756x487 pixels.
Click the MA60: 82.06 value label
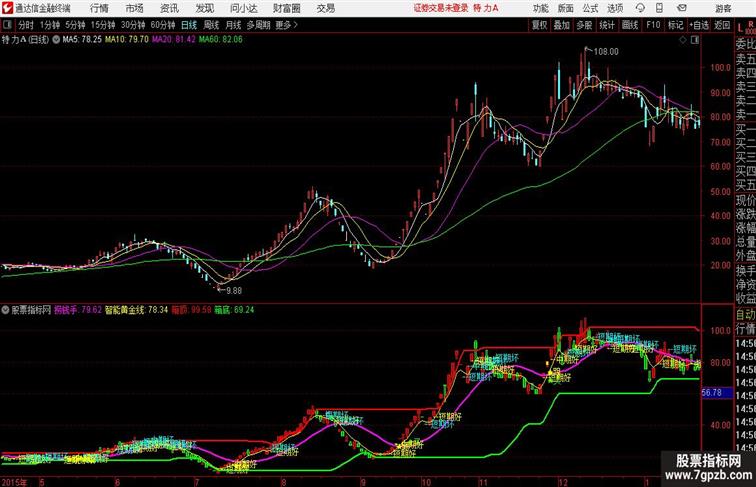[x=221, y=40]
